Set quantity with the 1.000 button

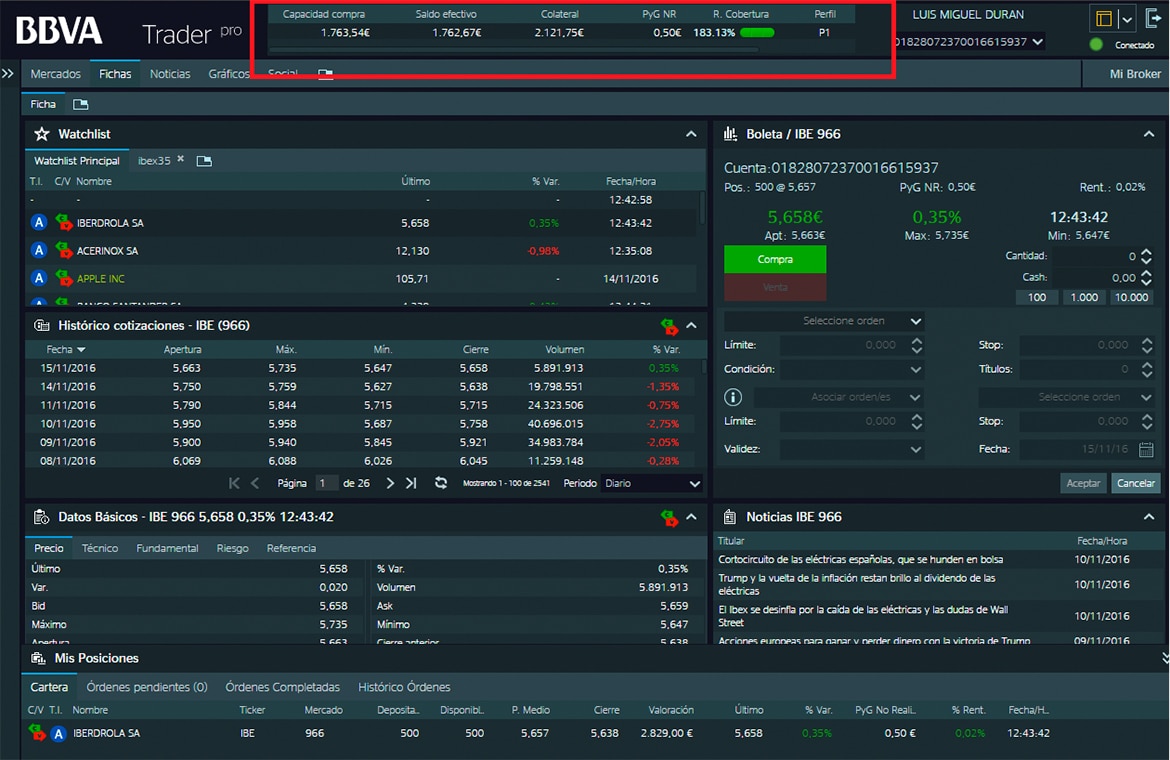(x=1084, y=297)
